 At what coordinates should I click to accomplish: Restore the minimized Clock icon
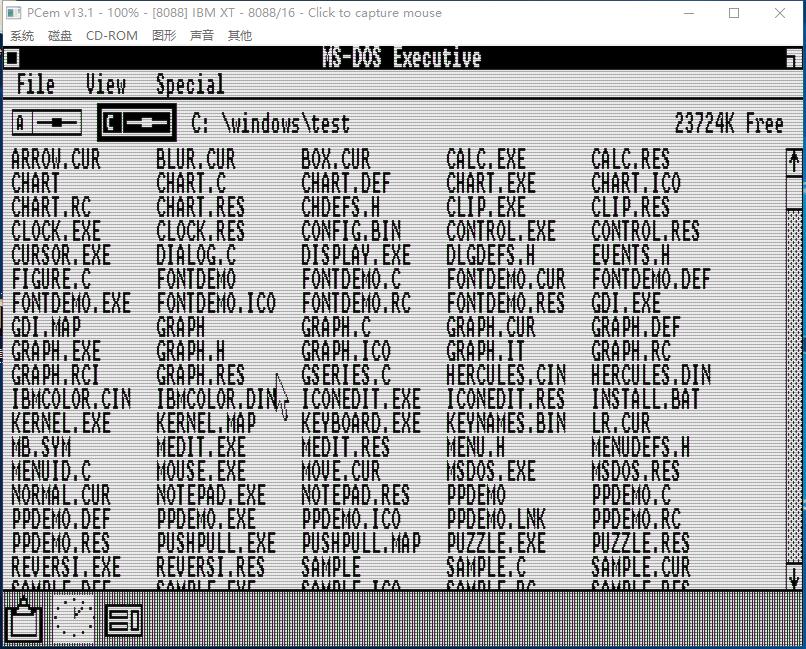point(74,619)
